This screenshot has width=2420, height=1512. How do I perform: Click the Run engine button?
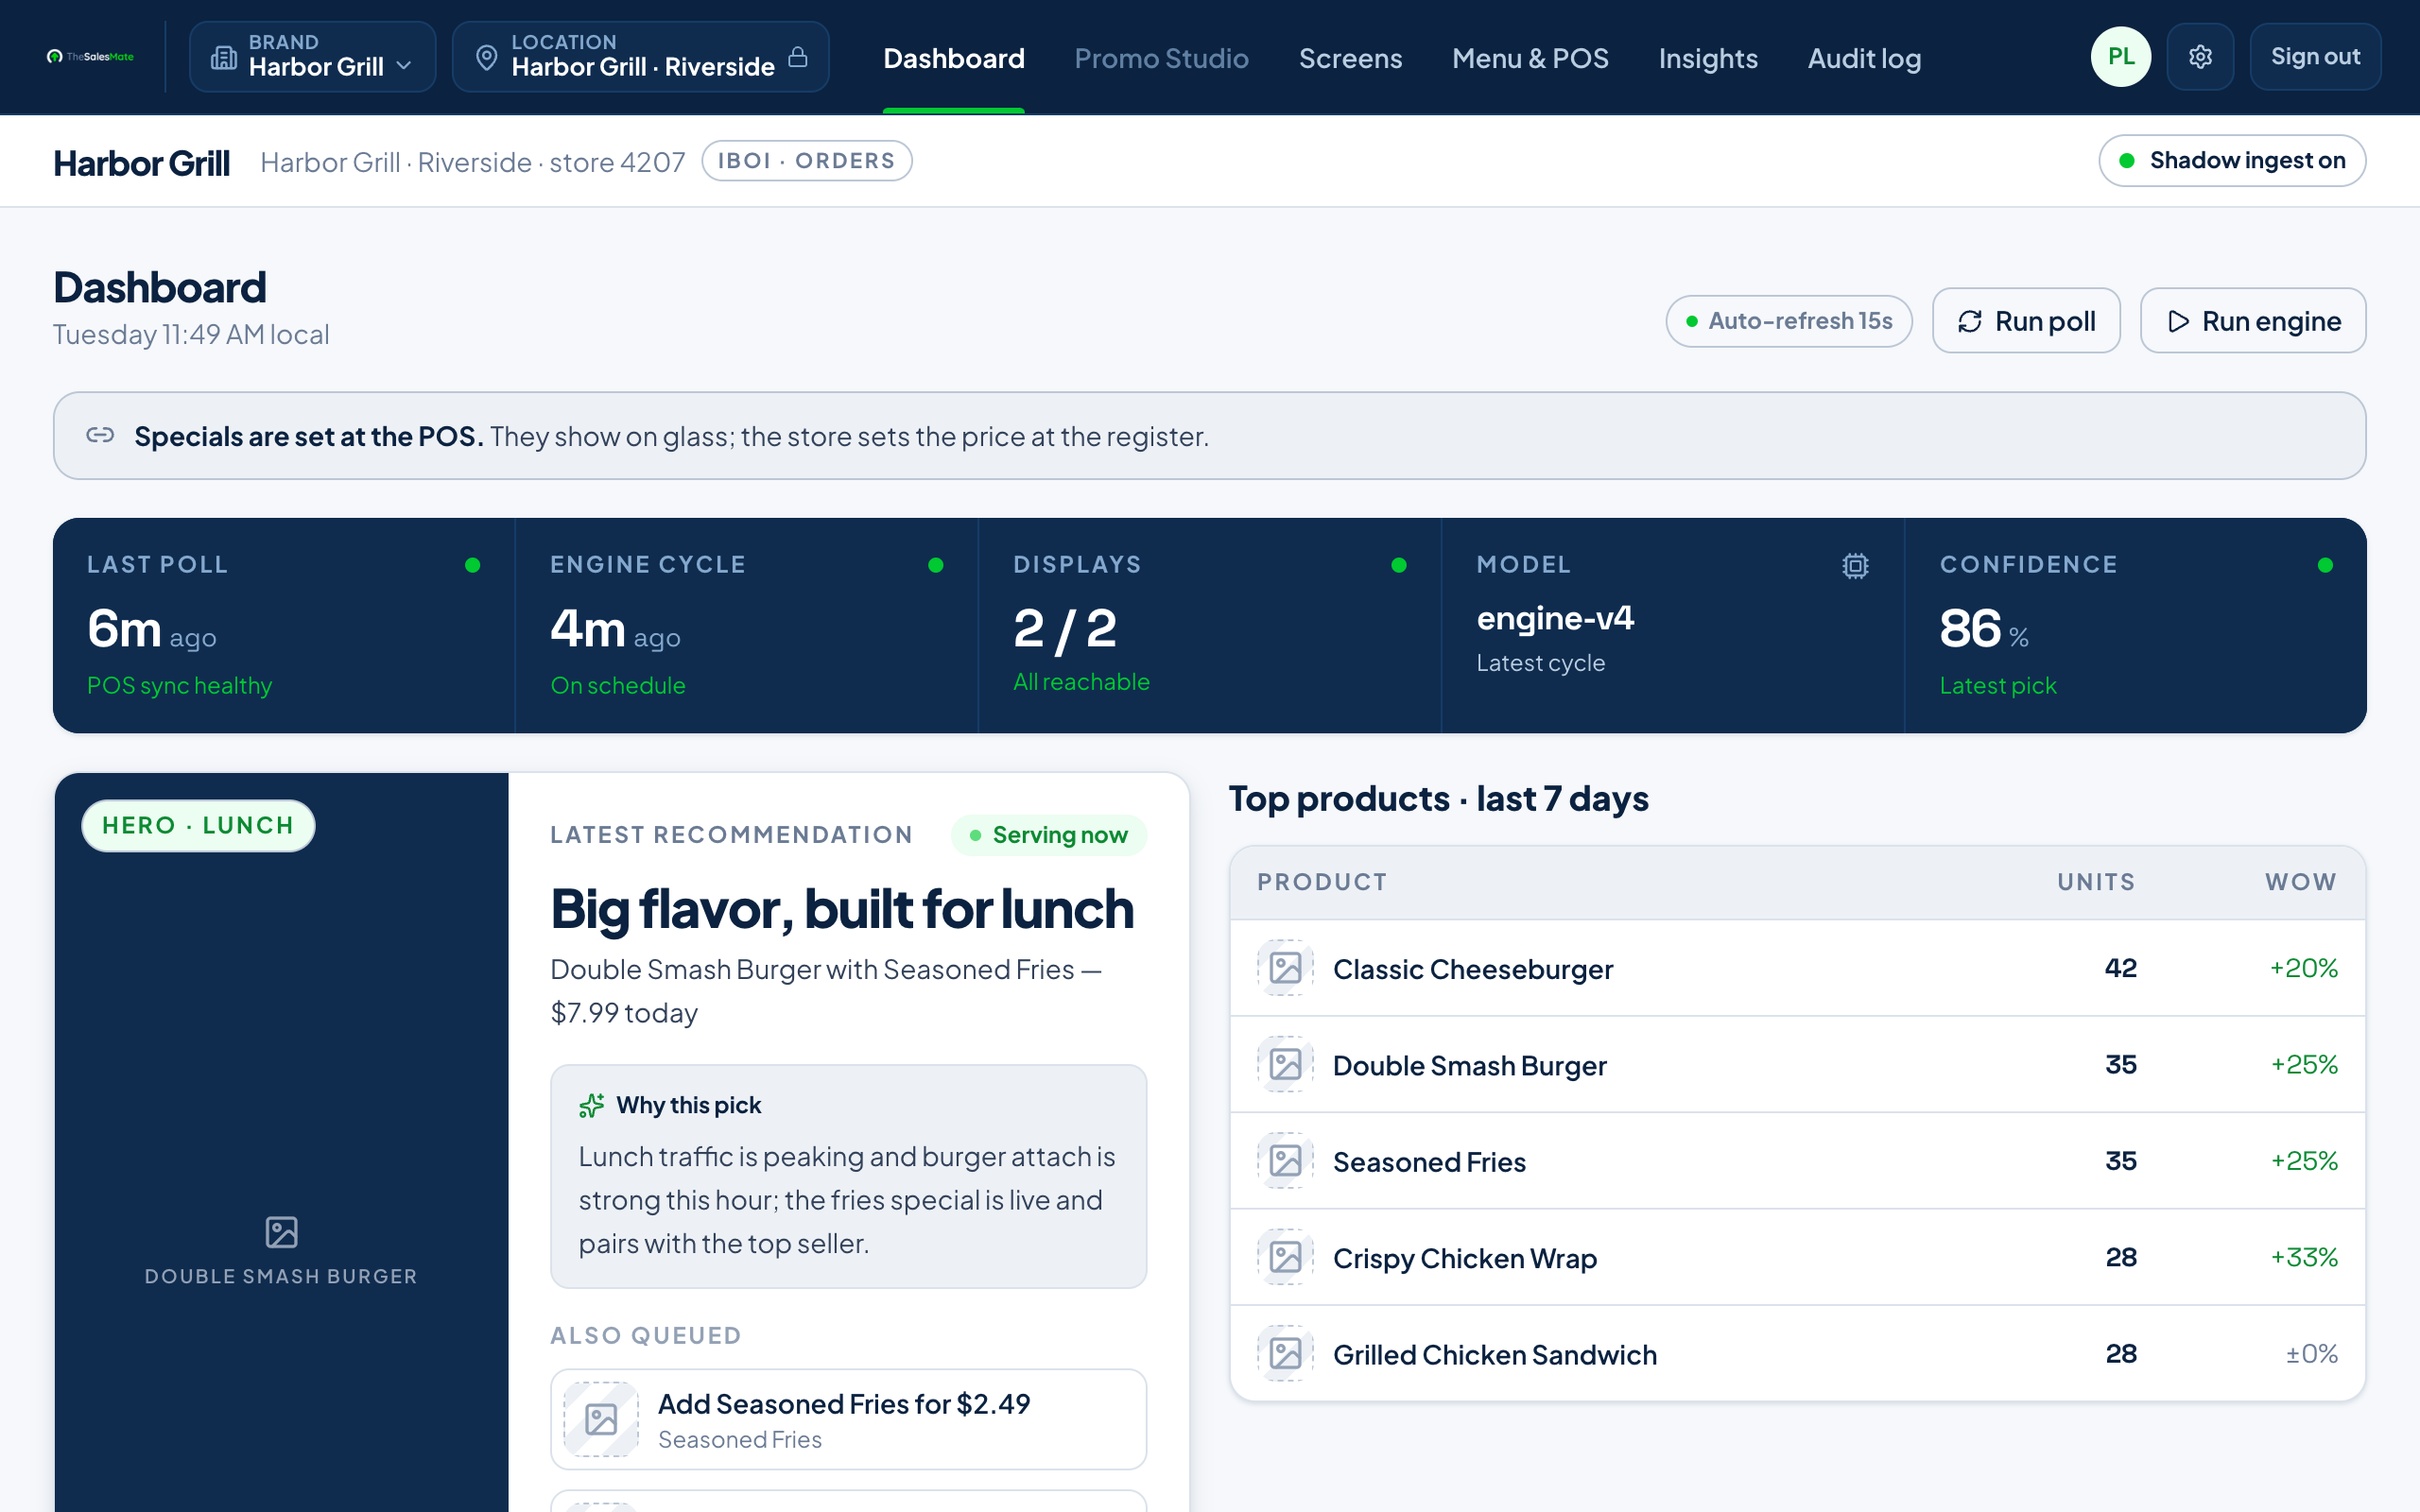(2253, 321)
